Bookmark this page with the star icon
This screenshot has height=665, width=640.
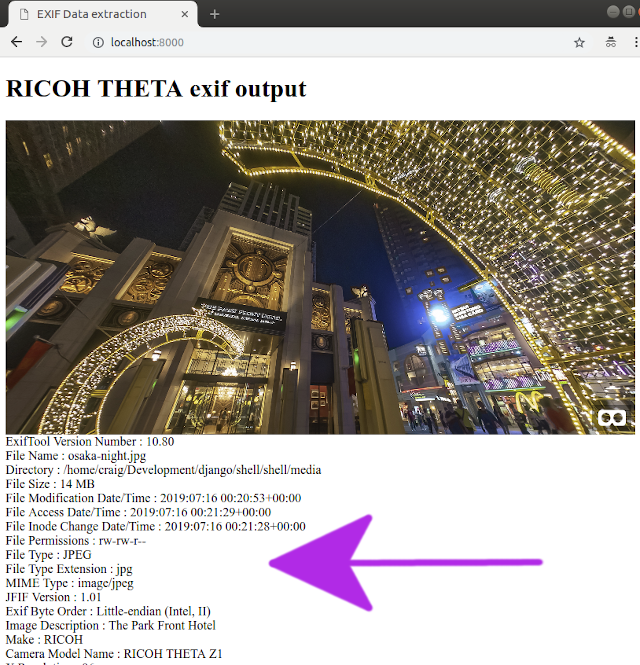click(x=579, y=42)
